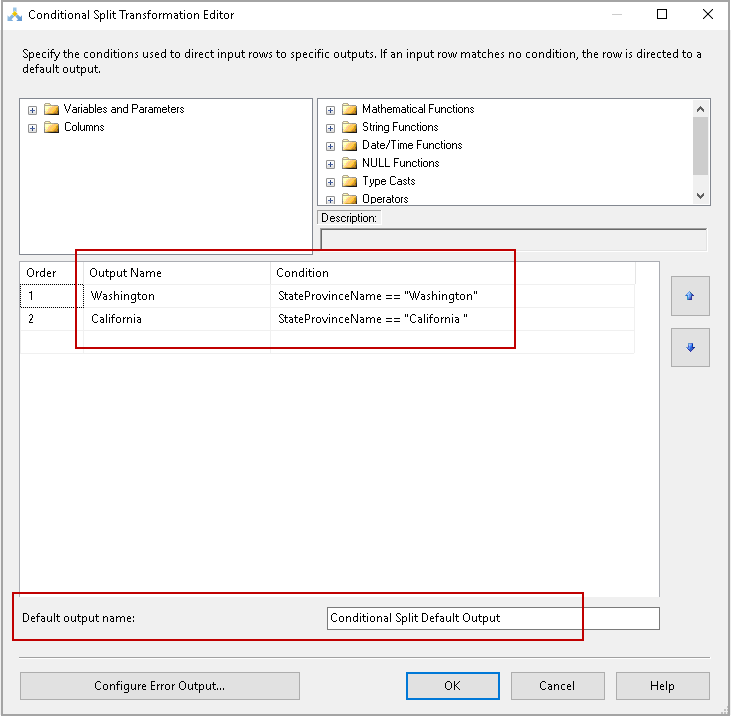The width and height of the screenshot is (731, 716).
Task: Edit the Default output name field
Action: (493, 618)
